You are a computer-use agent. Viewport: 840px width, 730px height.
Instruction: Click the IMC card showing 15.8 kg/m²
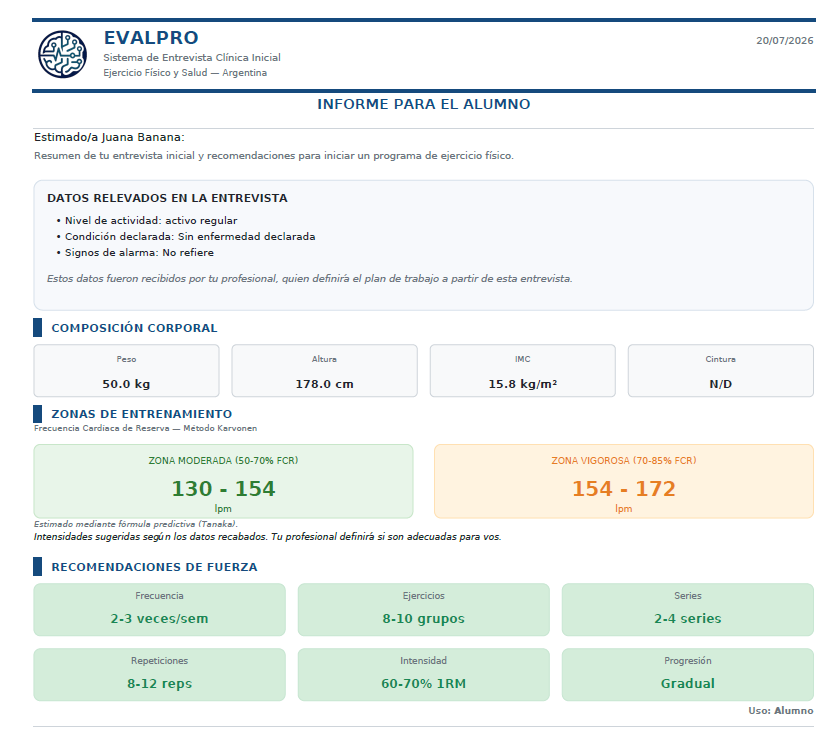(523, 371)
